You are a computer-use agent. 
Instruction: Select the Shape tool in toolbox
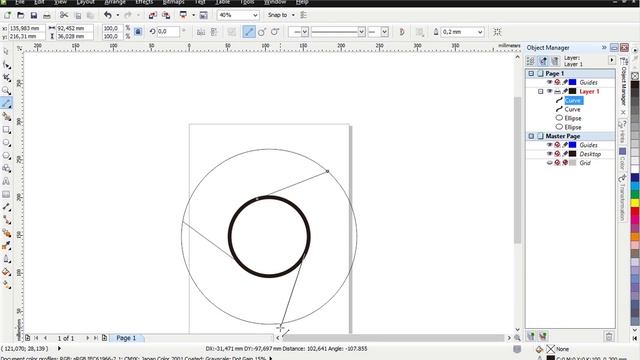(6, 64)
